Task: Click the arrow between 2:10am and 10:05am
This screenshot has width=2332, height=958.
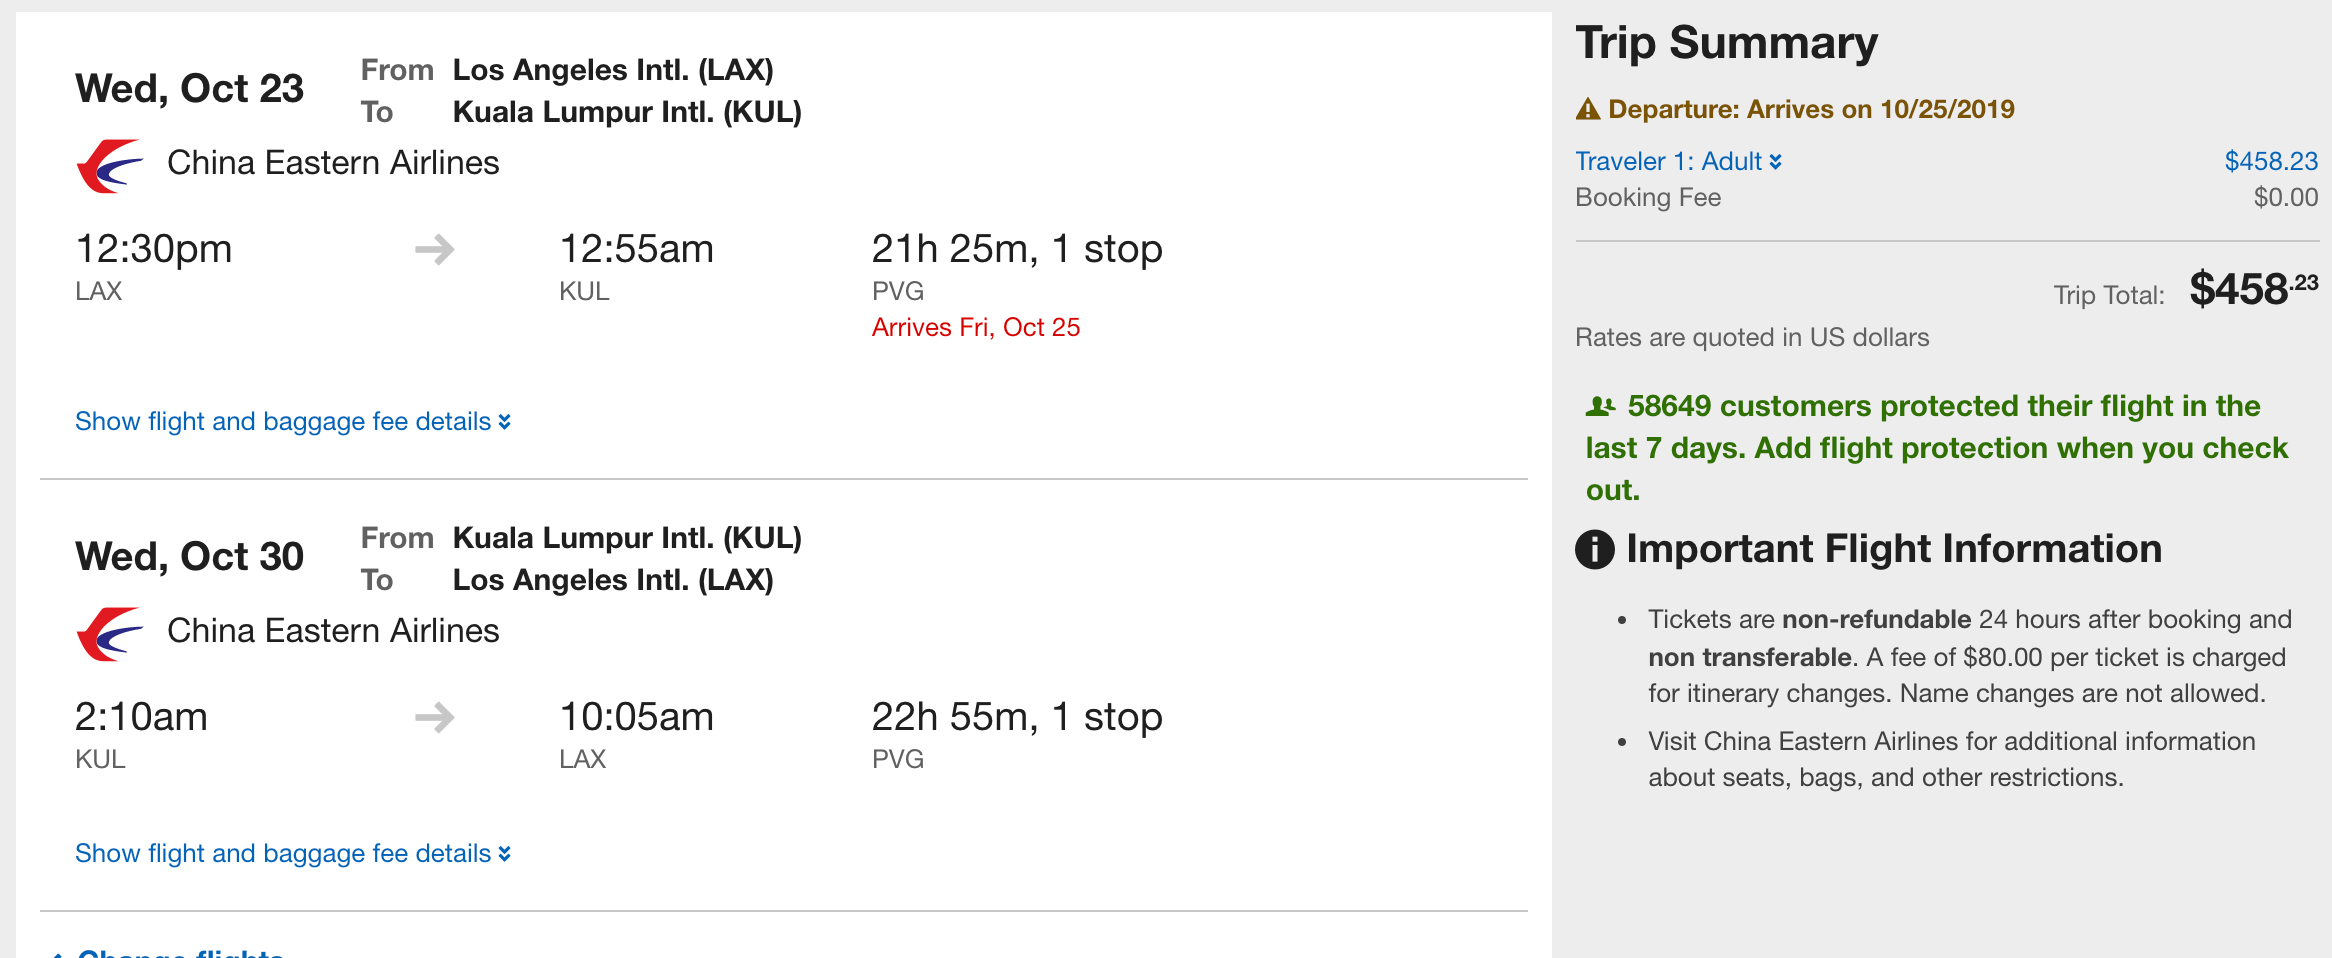Action: click(x=435, y=717)
